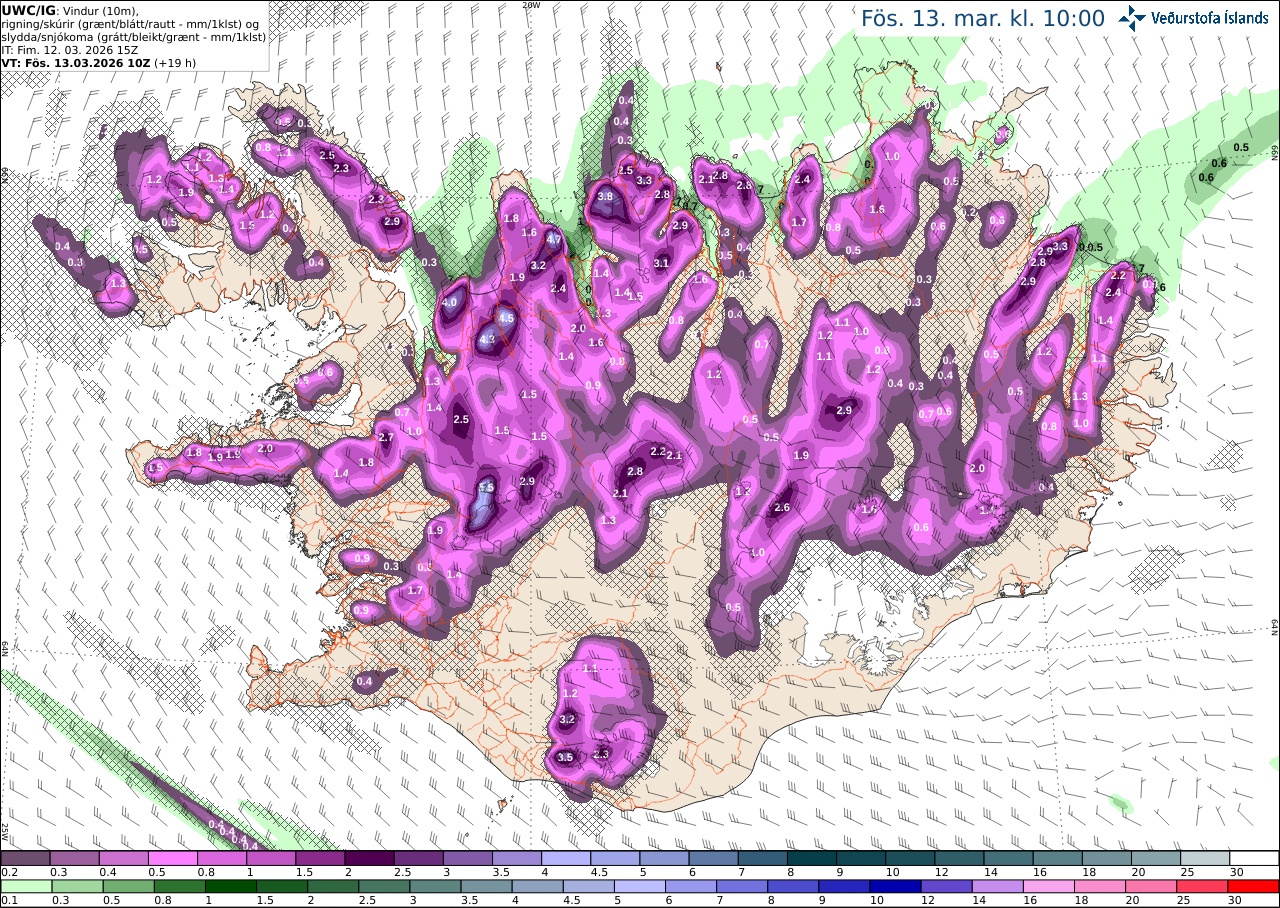Click the 2.7 snowfall value on the map
Screen dimensions: 1280x908
(386, 438)
